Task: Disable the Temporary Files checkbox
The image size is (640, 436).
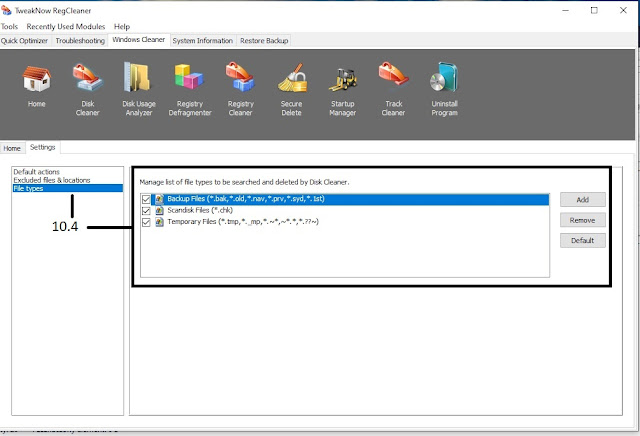Action: (146, 222)
